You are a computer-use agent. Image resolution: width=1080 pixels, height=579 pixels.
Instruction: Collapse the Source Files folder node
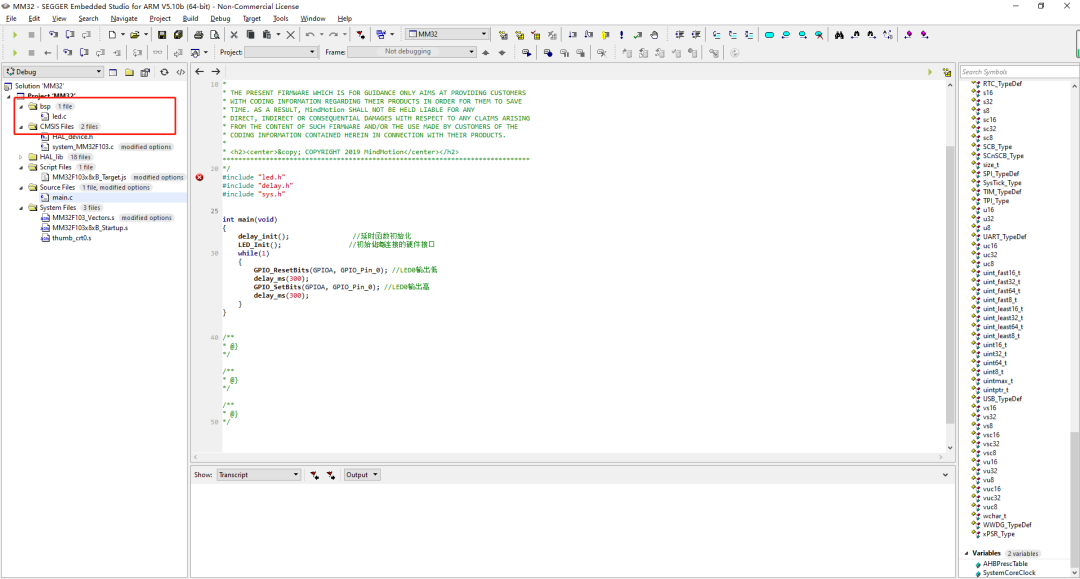(x=21, y=187)
